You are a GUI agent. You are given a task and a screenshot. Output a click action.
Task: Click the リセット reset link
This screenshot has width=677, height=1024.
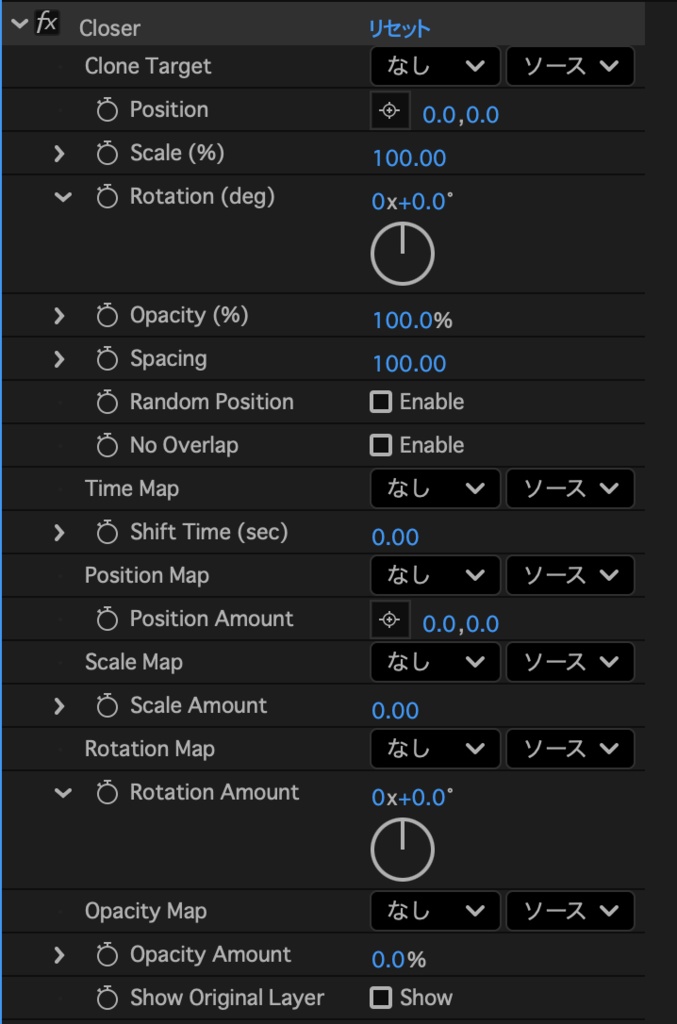(400, 28)
